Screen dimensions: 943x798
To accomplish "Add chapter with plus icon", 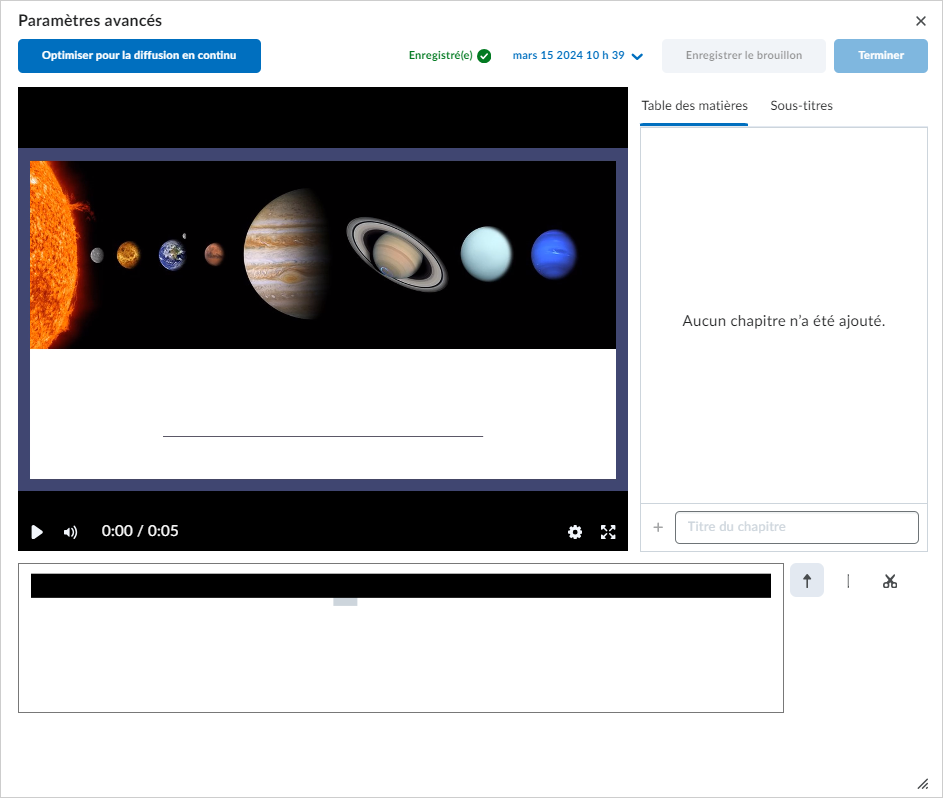I will [x=658, y=527].
